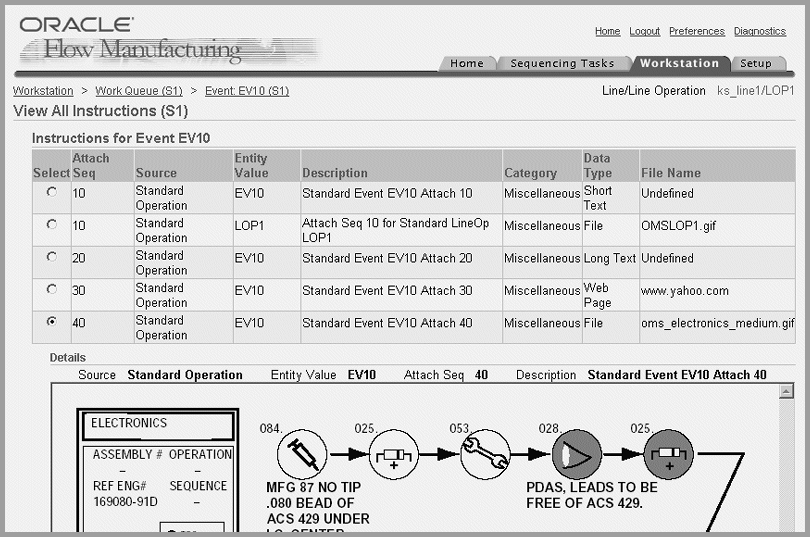Go to Work Queue (S1) breadcrumb
Screen dimensions: 810x537
pyautogui.click(x=139, y=91)
